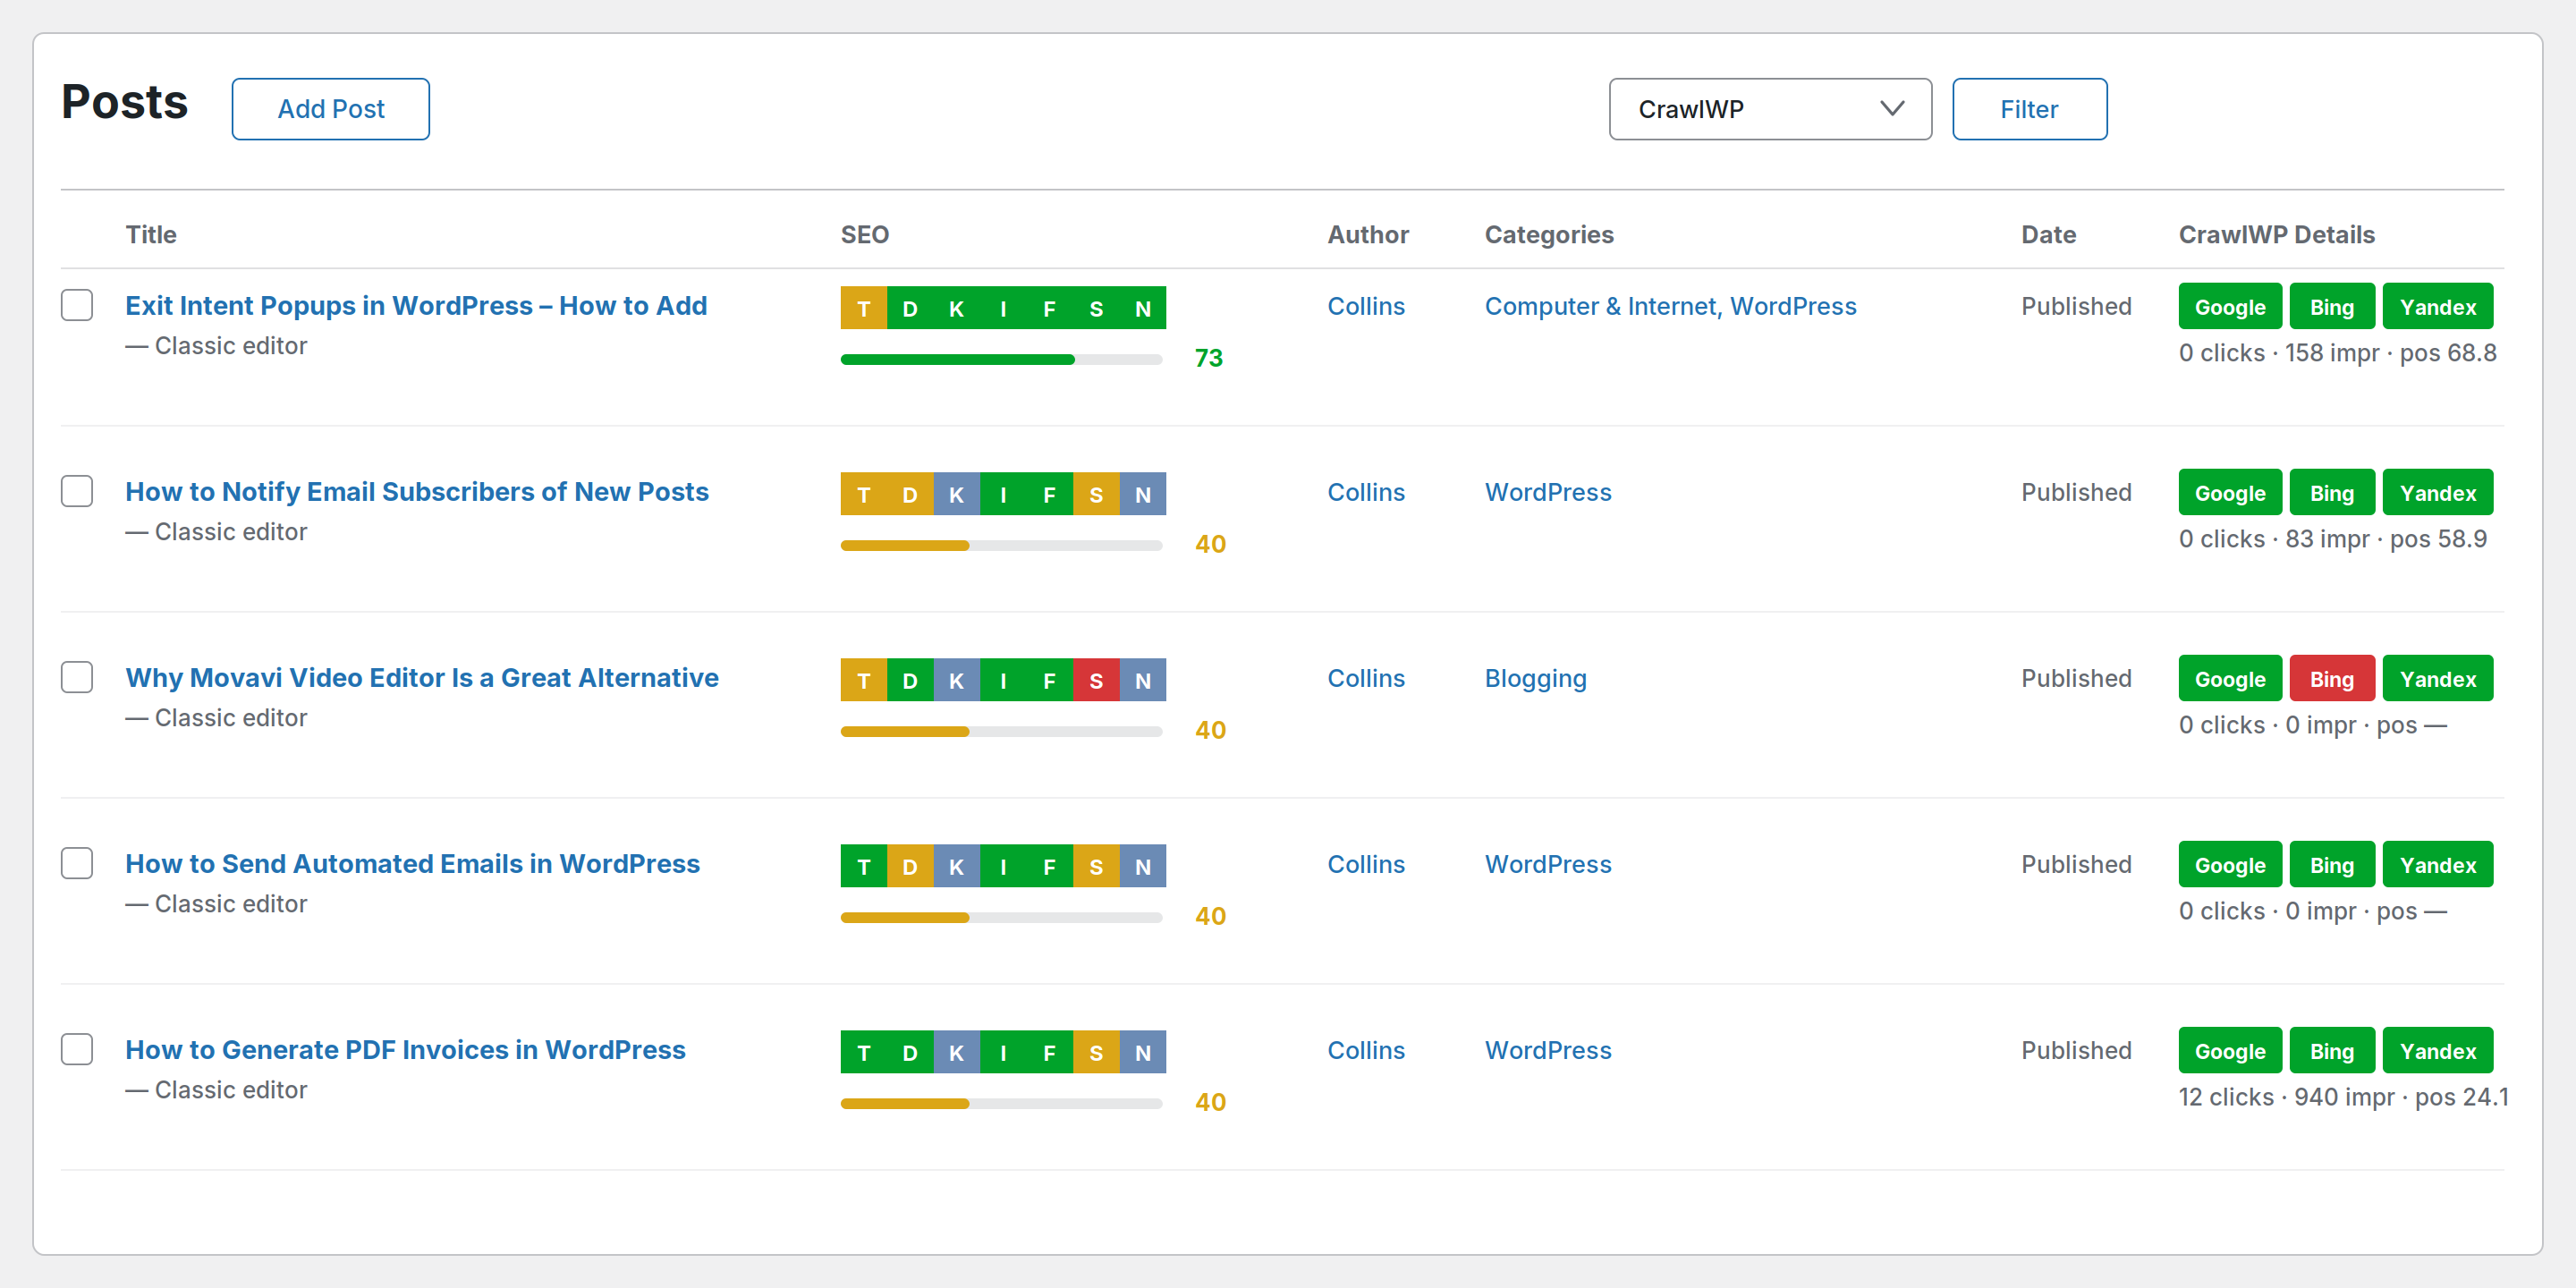Click the SEO score bar in Movavi row
Viewport: 2576px width, 1288px height.
click(x=1001, y=731)
